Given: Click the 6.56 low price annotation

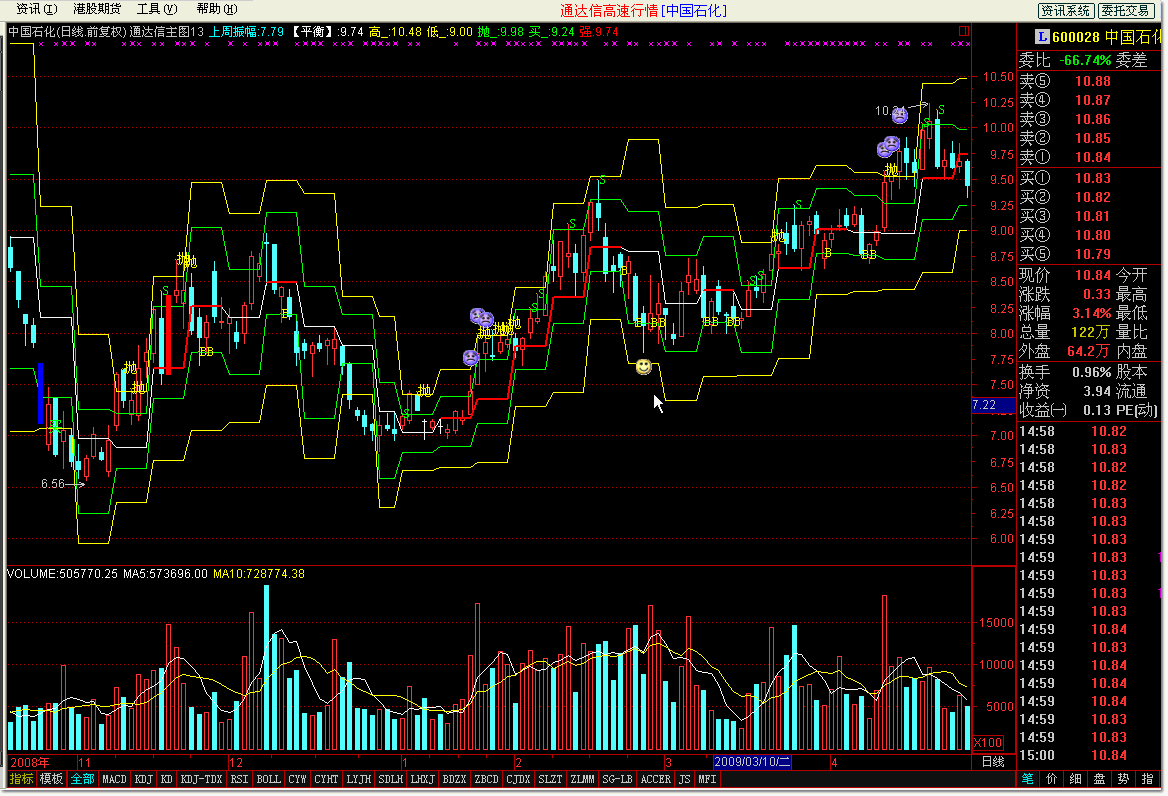Looking at the screenshot, I should click(53, 484).
